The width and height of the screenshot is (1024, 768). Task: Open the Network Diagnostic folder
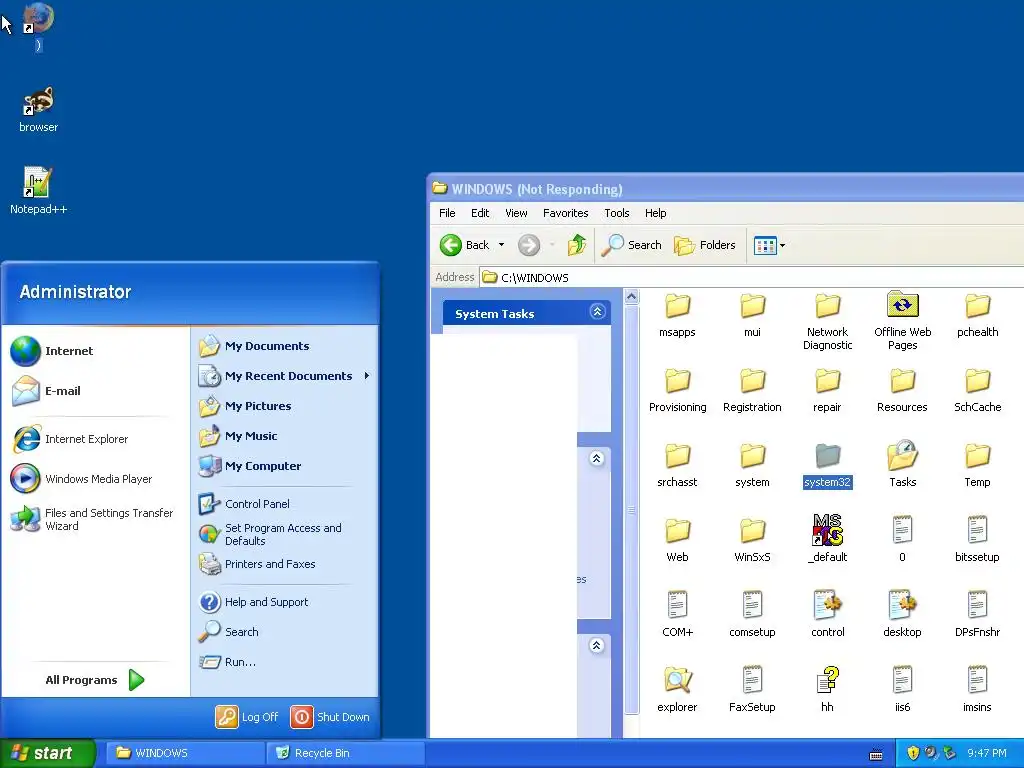pyautogui.click(x=827, y=321)
